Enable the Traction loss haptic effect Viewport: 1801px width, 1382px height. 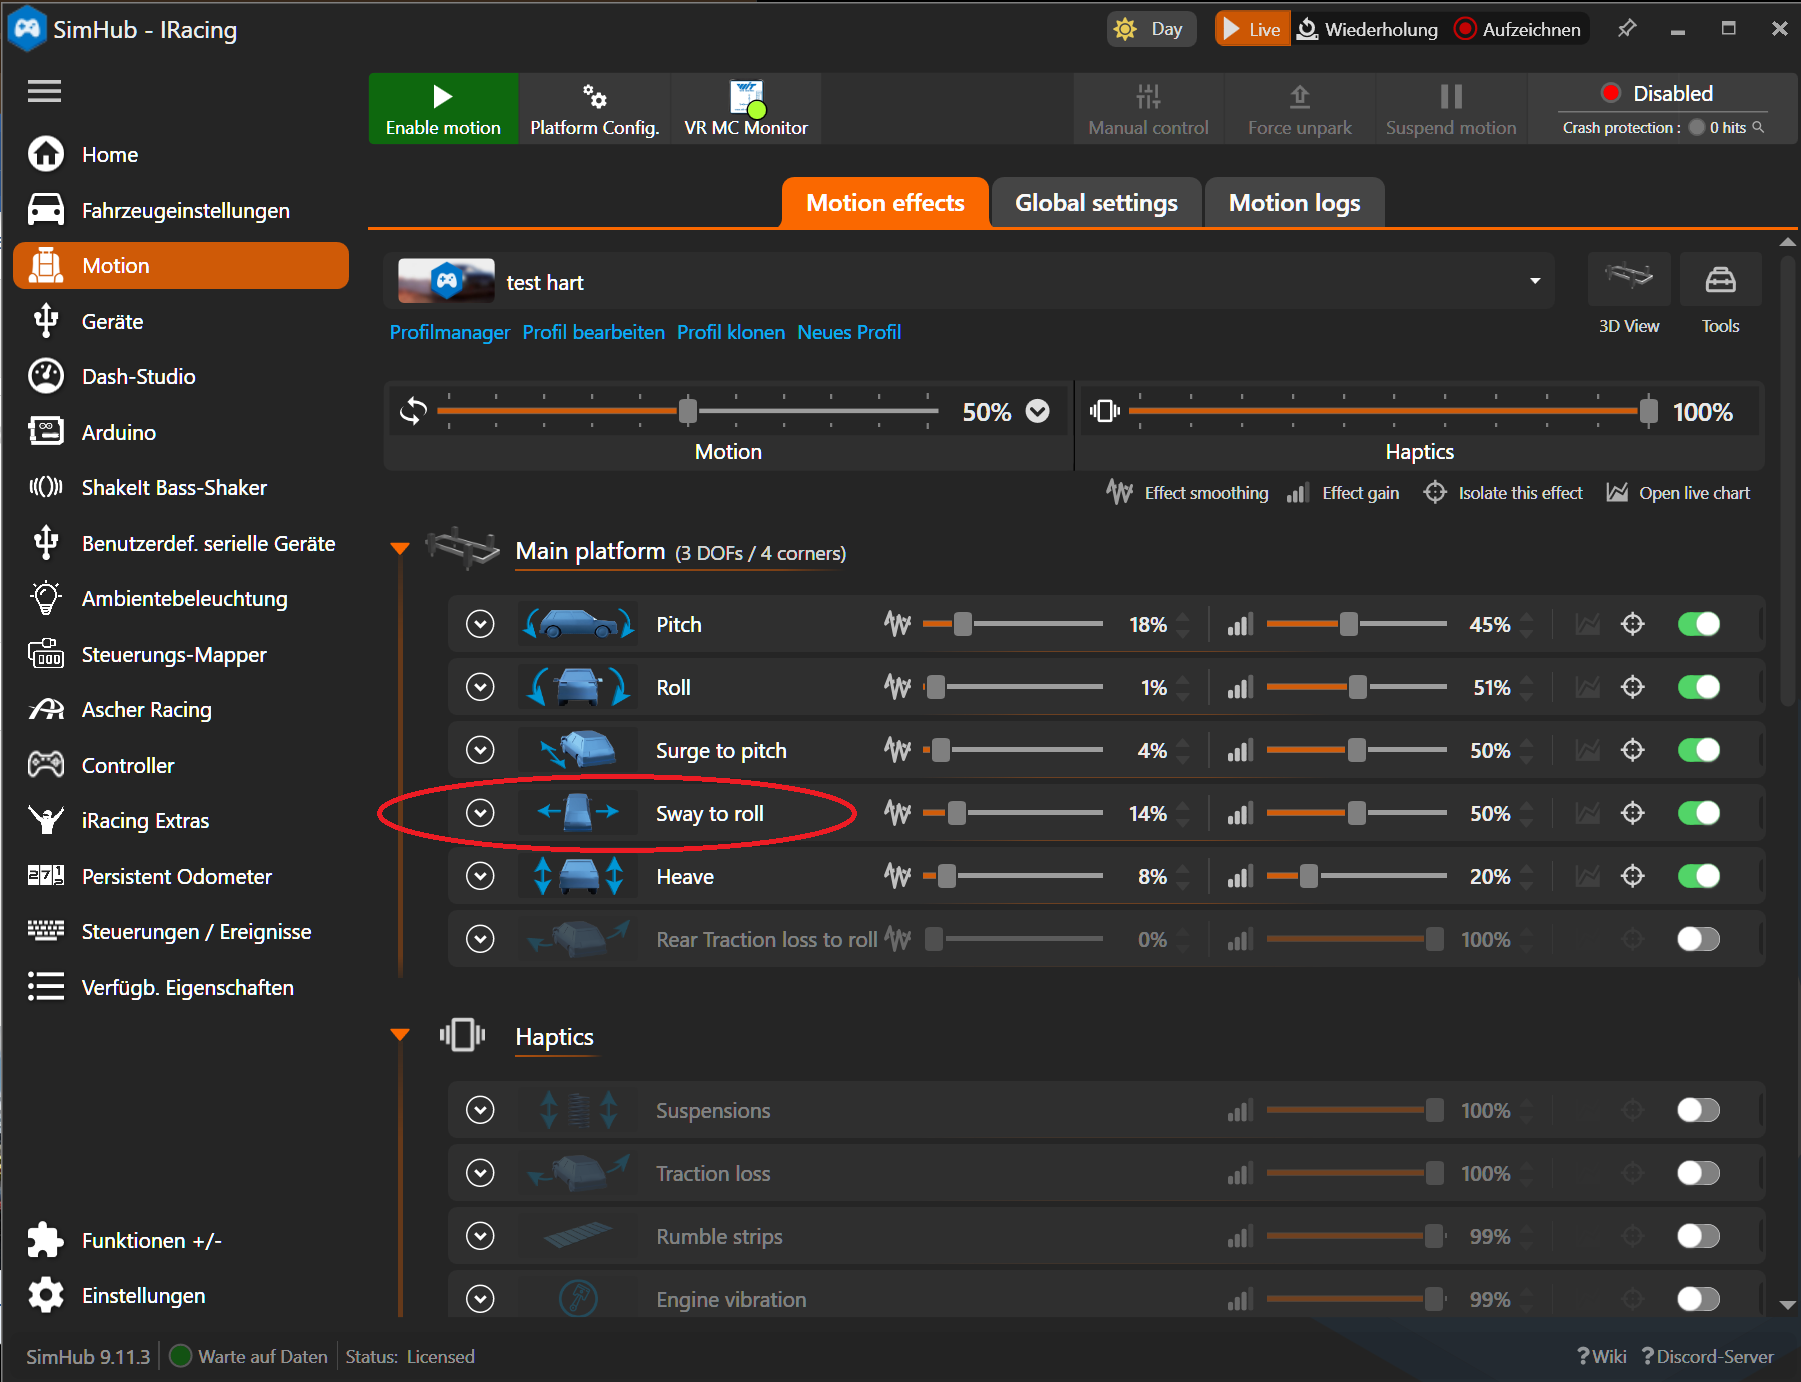click(1698, 1173)
